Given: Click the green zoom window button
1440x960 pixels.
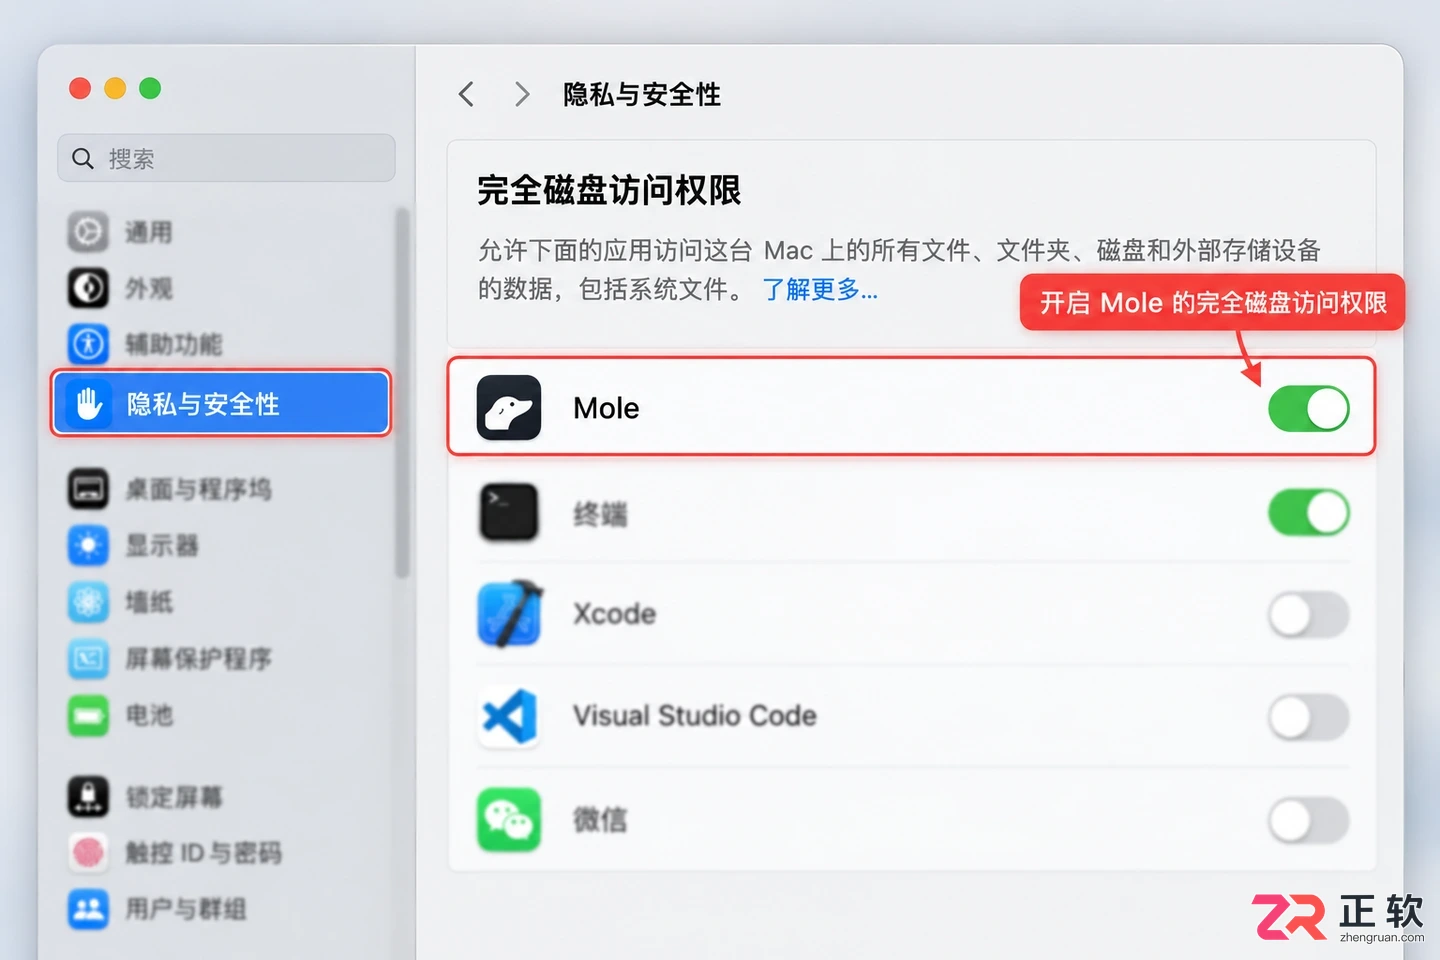Looking at the screenshot, I should [x=150, y=88].
